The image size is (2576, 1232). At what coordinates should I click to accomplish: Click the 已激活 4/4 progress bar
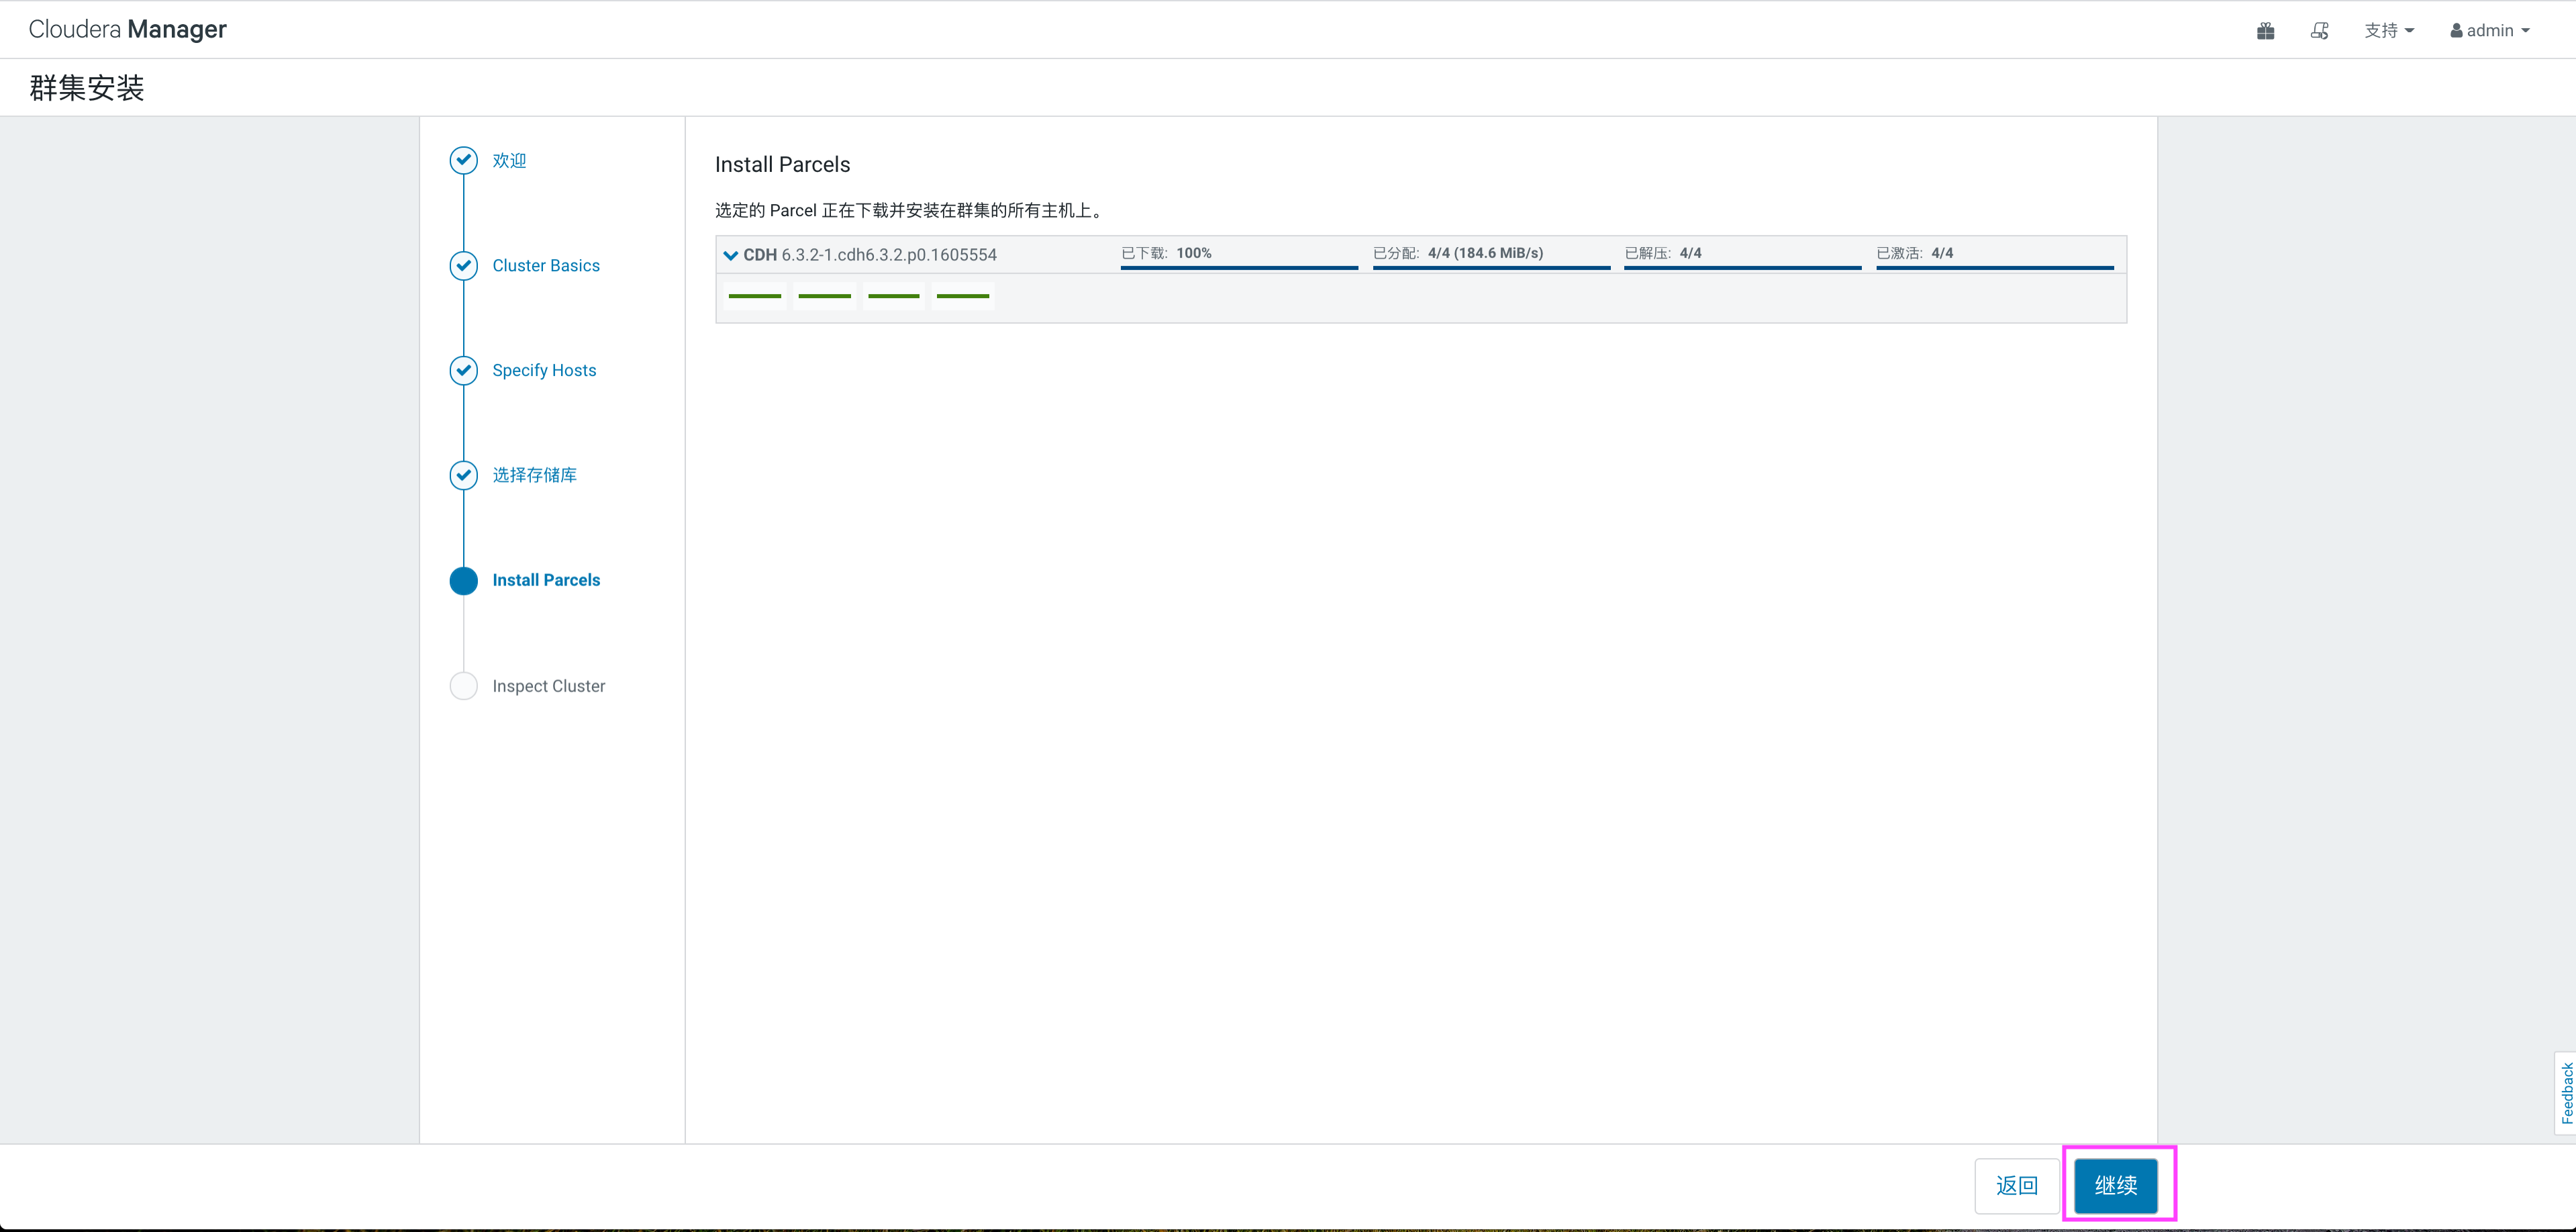(1994, 267)
